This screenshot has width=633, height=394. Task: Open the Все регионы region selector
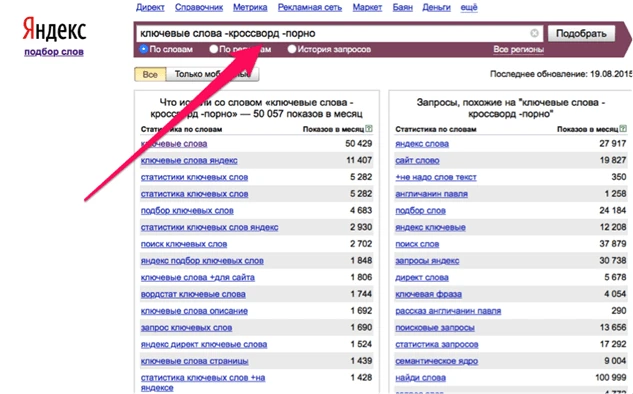pyautogui.click(x=518, y=49)
